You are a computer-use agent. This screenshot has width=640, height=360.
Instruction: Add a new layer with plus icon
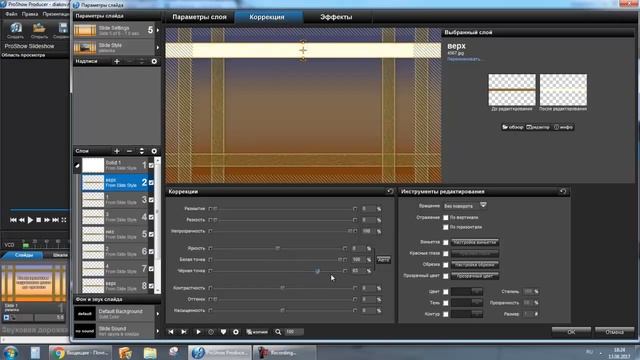click(x=117, y=151)
